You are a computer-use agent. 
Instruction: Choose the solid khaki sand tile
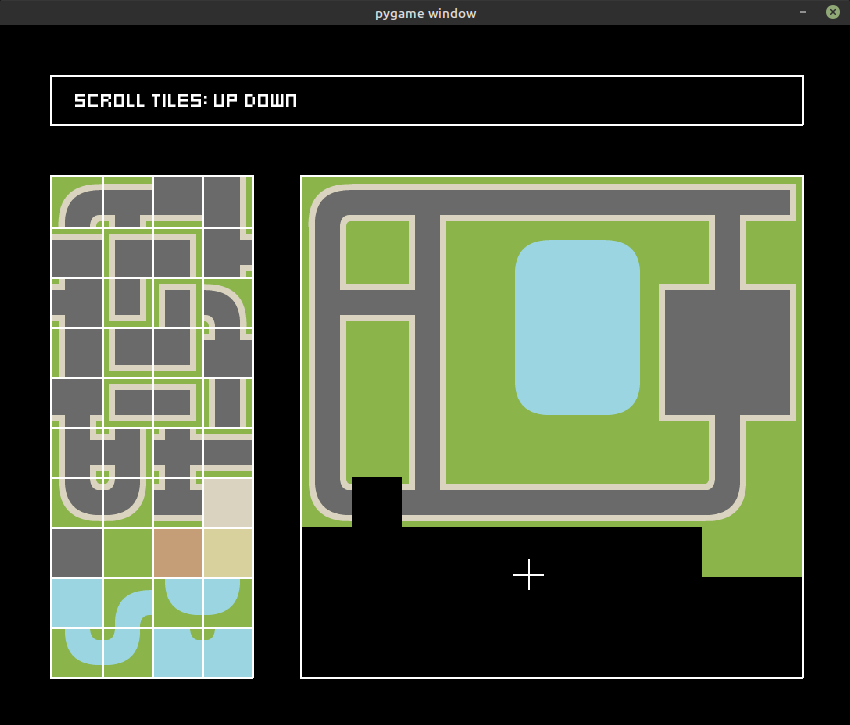pyautogui.click(x=228, y=553)
